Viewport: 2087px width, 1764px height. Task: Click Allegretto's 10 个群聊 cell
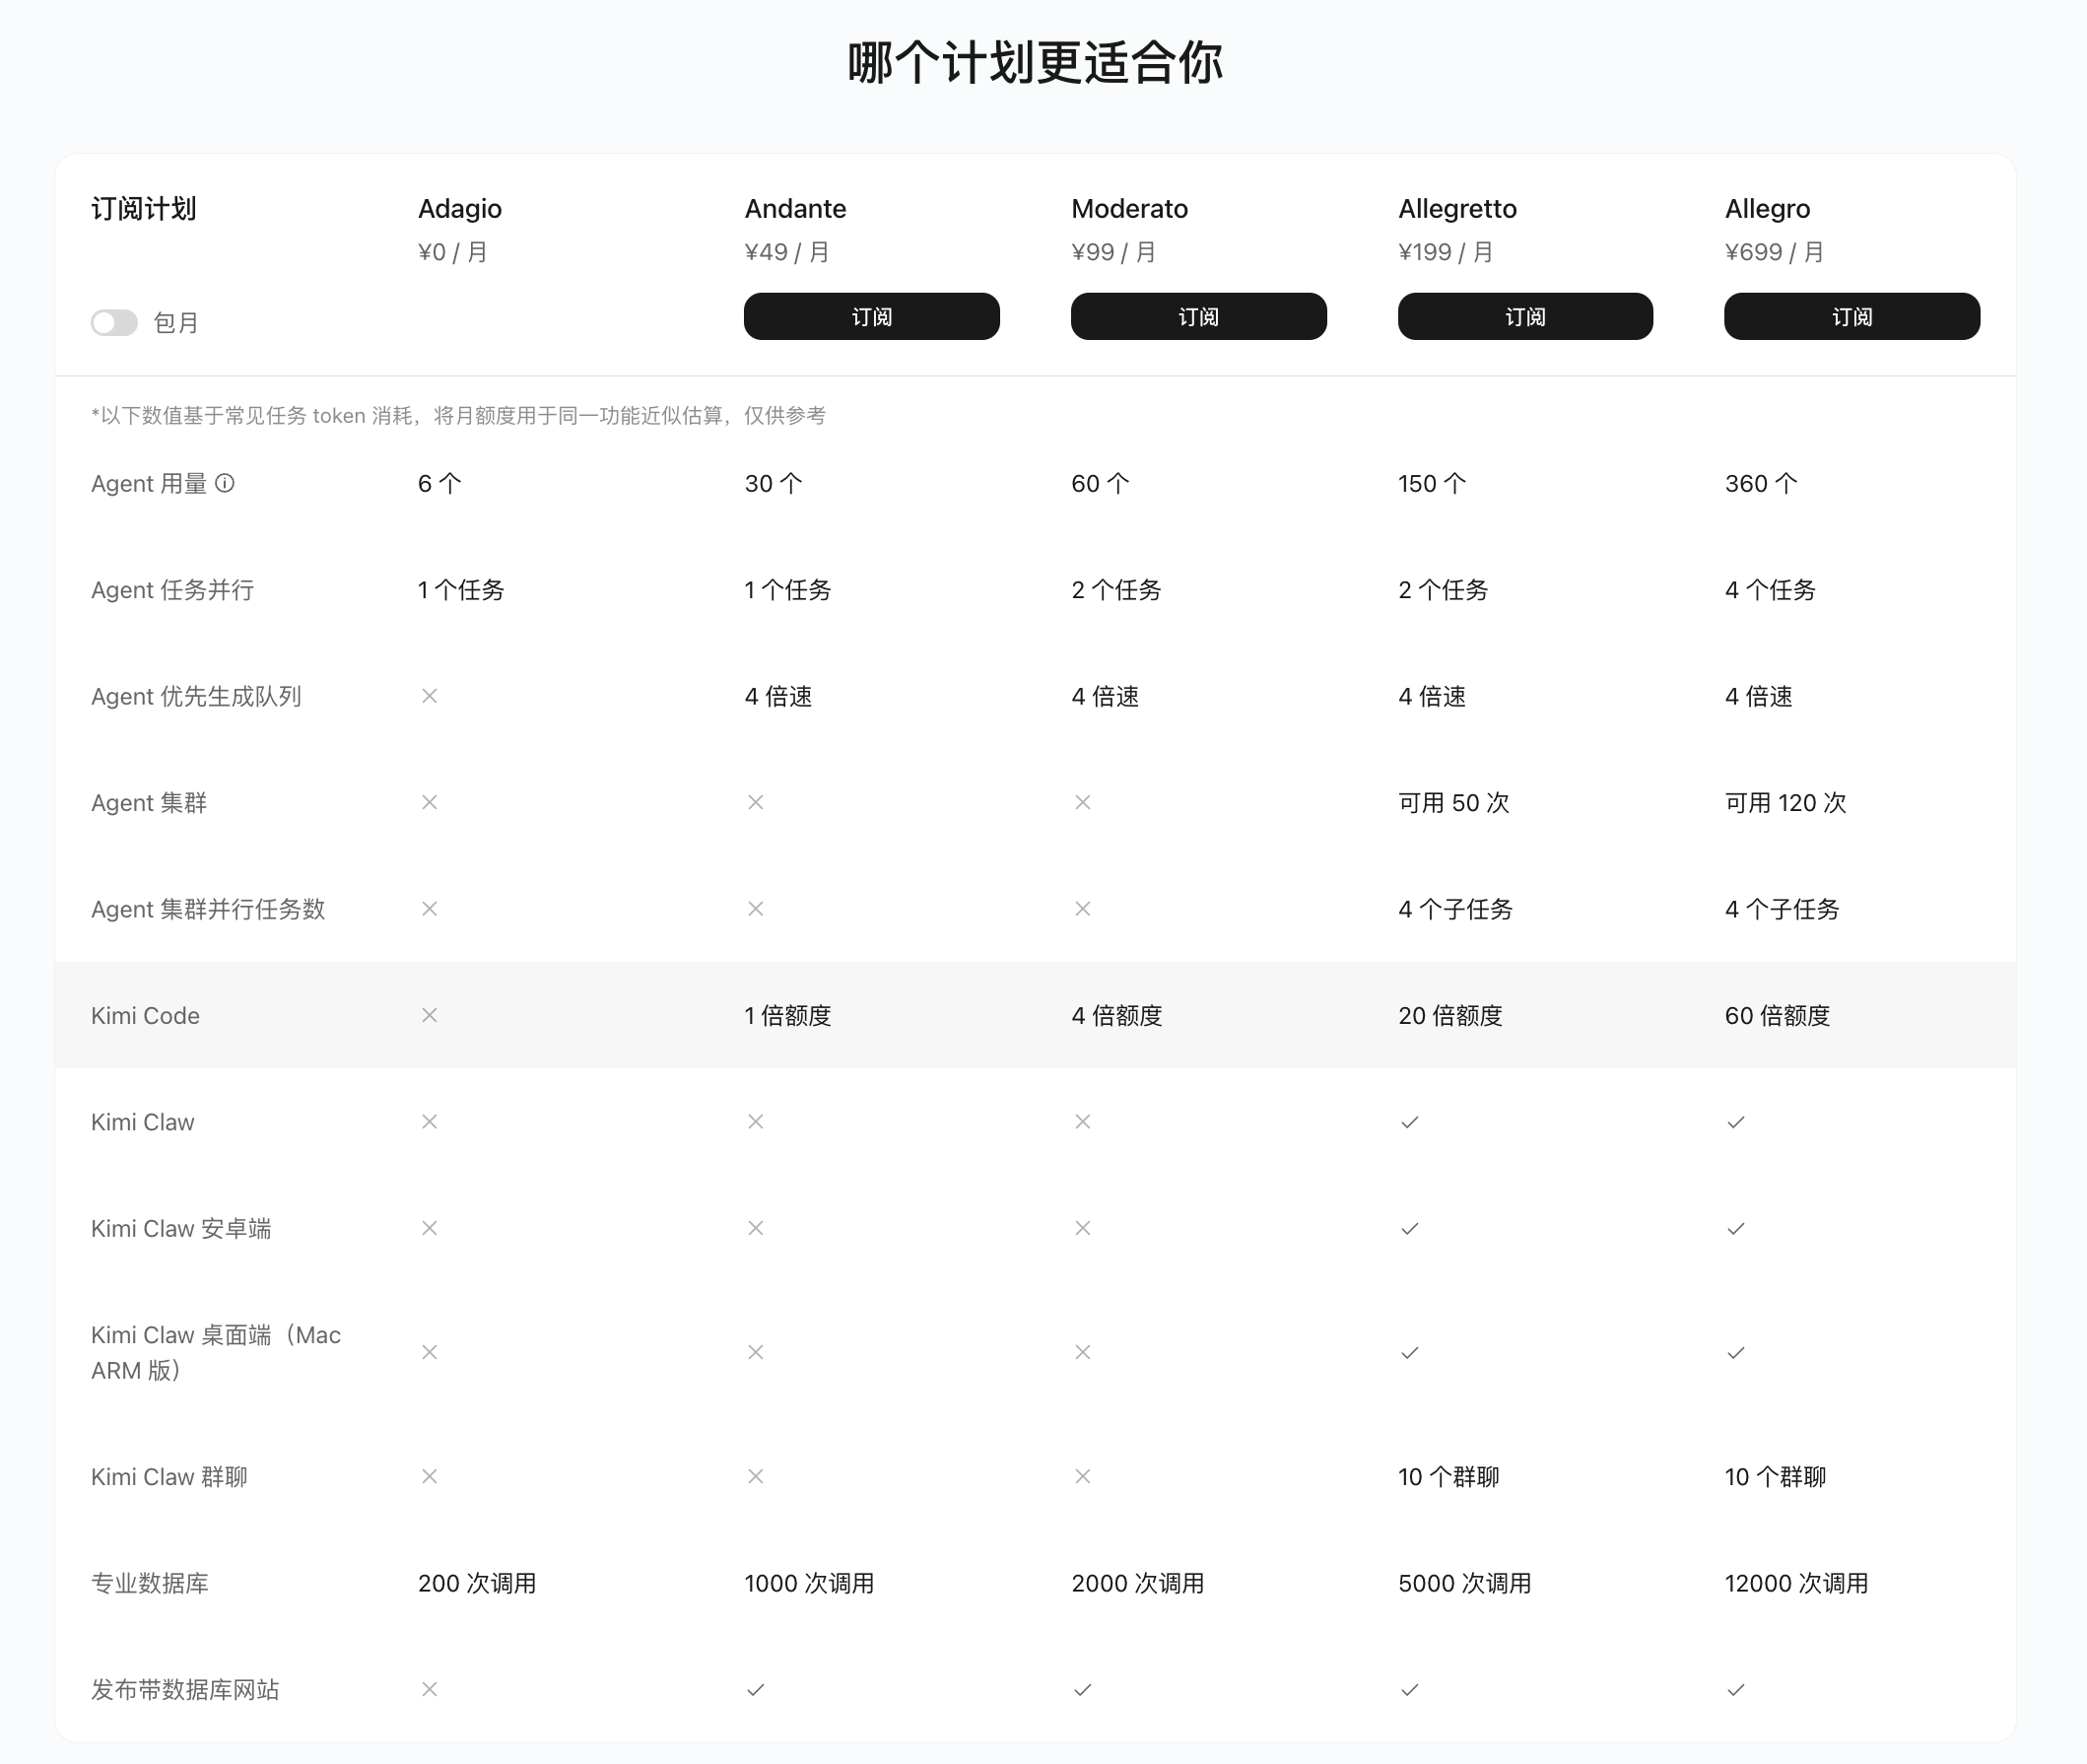click(1448, 1477)
